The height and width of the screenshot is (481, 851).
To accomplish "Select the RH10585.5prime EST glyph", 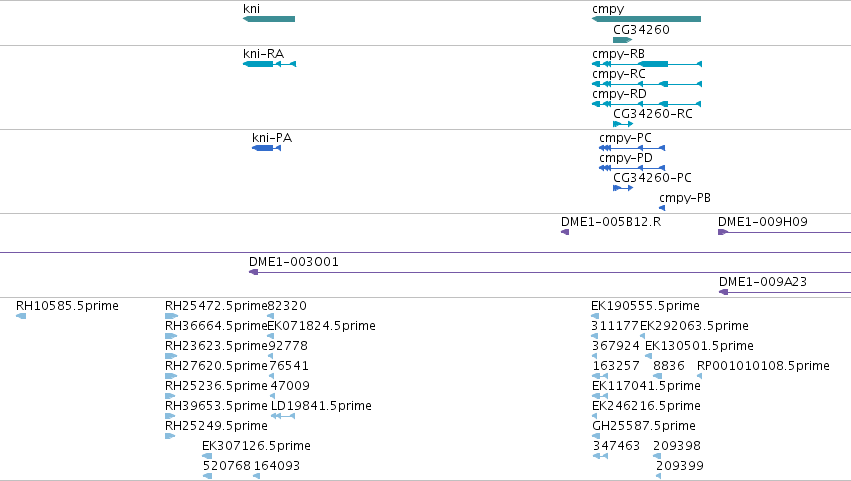I will (x=21, y=316).
